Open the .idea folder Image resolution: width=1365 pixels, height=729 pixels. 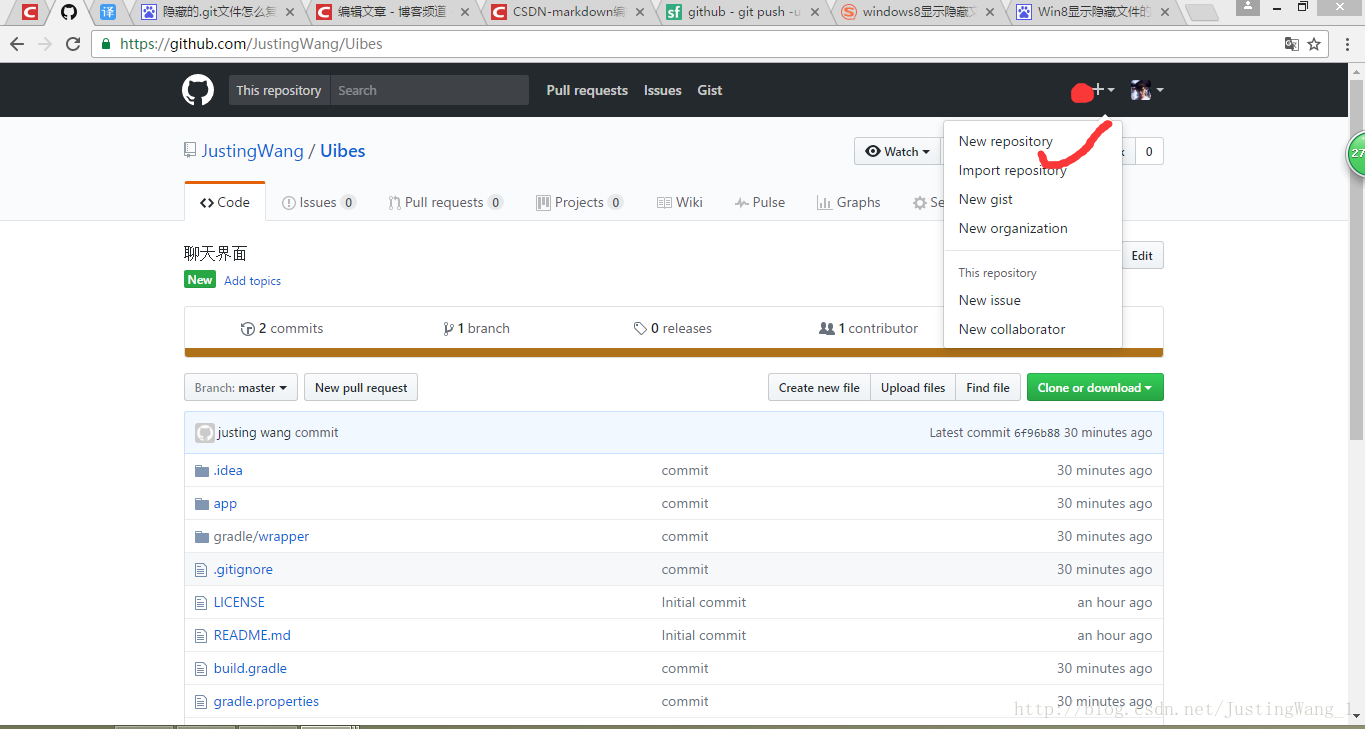click(228, 470)
